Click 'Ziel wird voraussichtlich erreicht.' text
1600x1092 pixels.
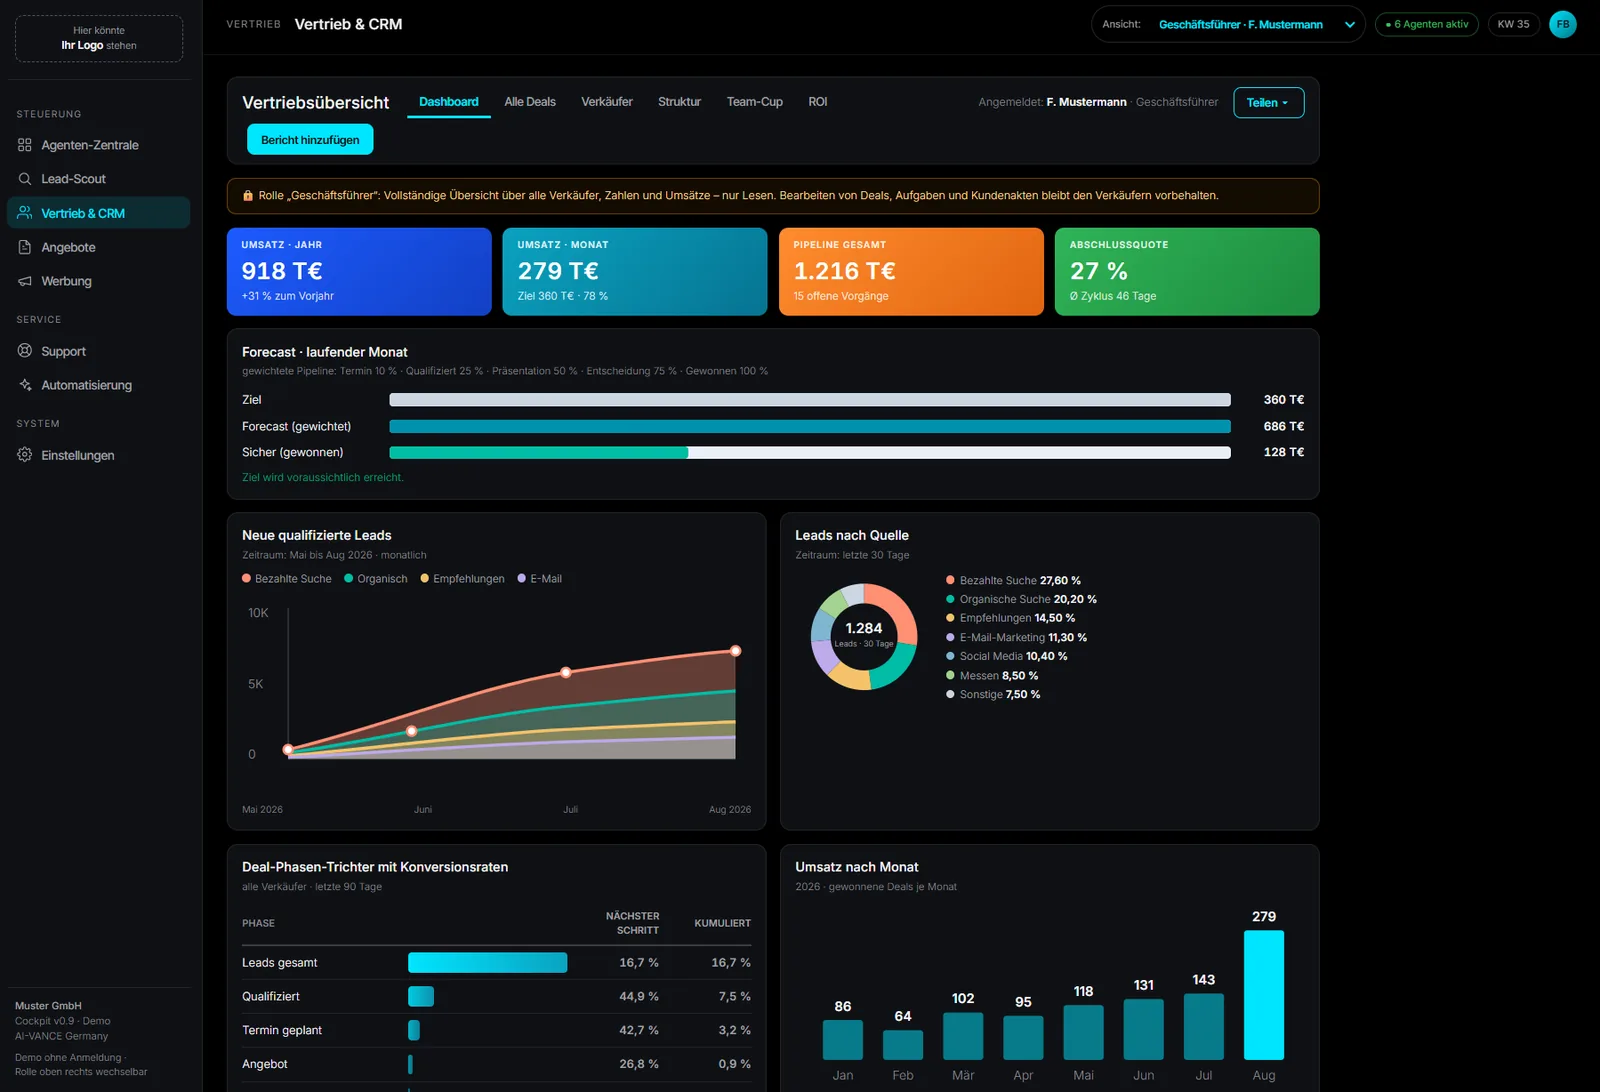click(323, 478)
